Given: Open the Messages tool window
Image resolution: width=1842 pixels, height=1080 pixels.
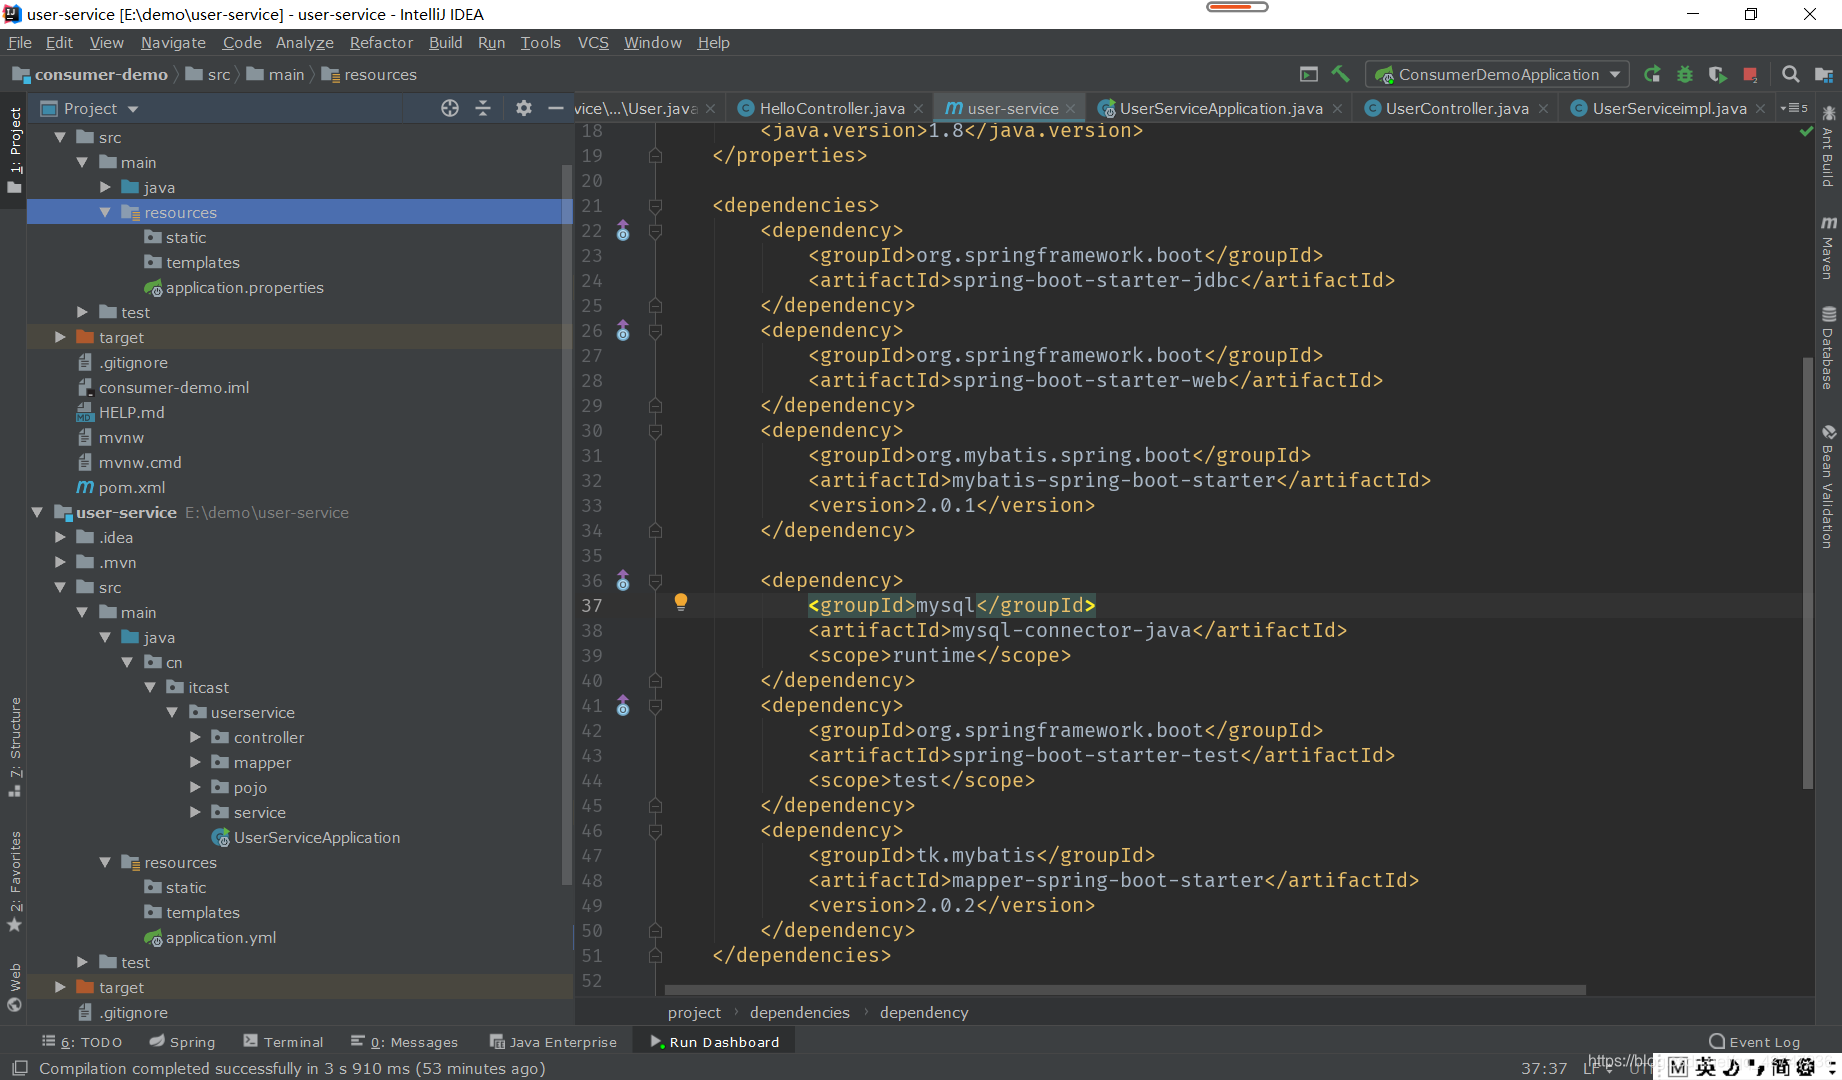Looking at the screenshot, I should (404, 1042).
